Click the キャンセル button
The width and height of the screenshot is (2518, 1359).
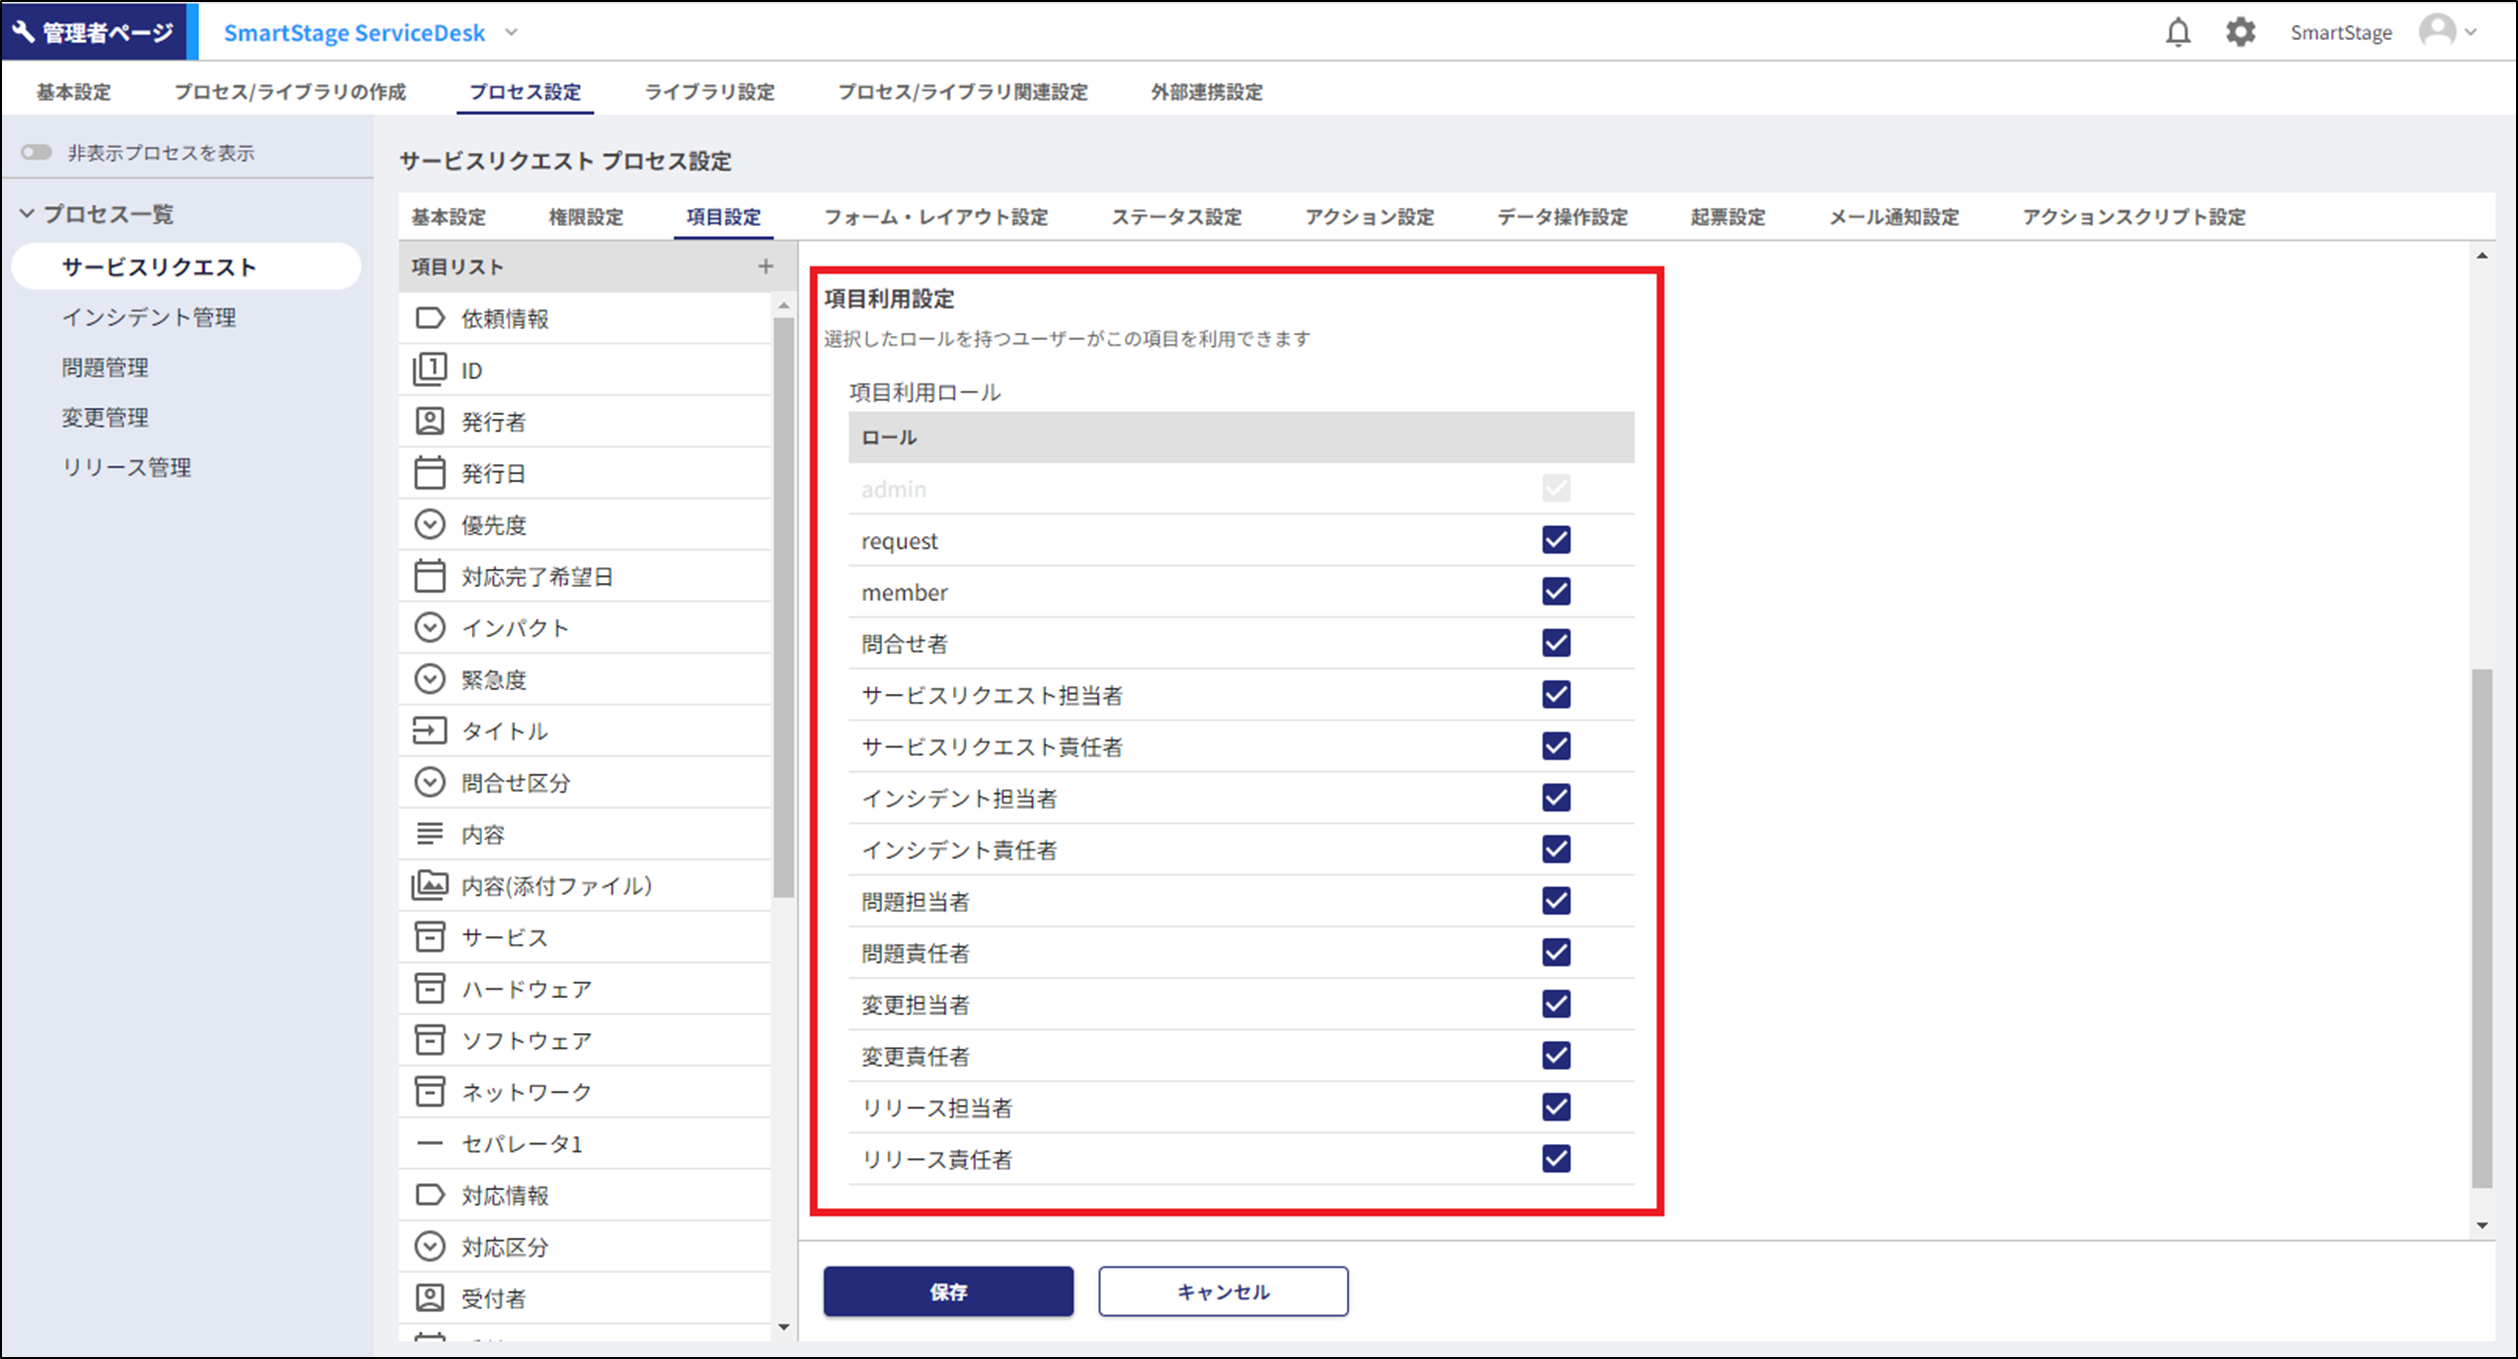click(1222, 1291)
